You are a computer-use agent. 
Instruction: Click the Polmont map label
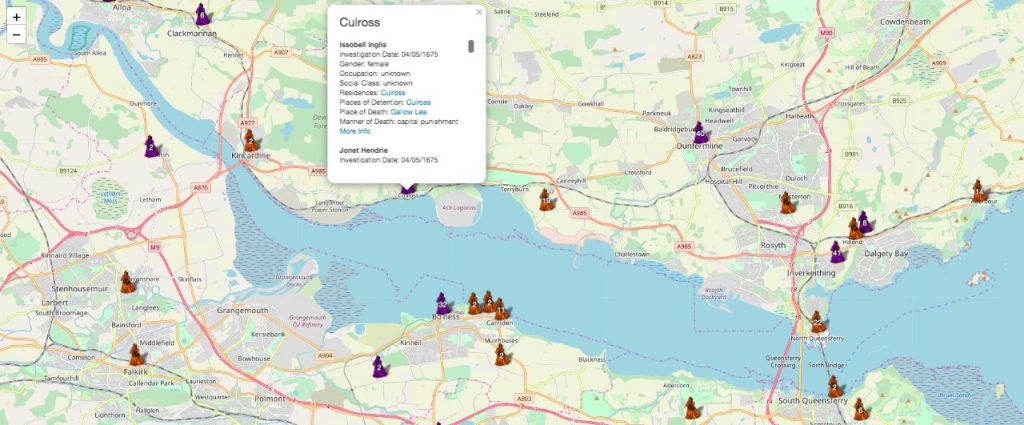click(269, 398)
